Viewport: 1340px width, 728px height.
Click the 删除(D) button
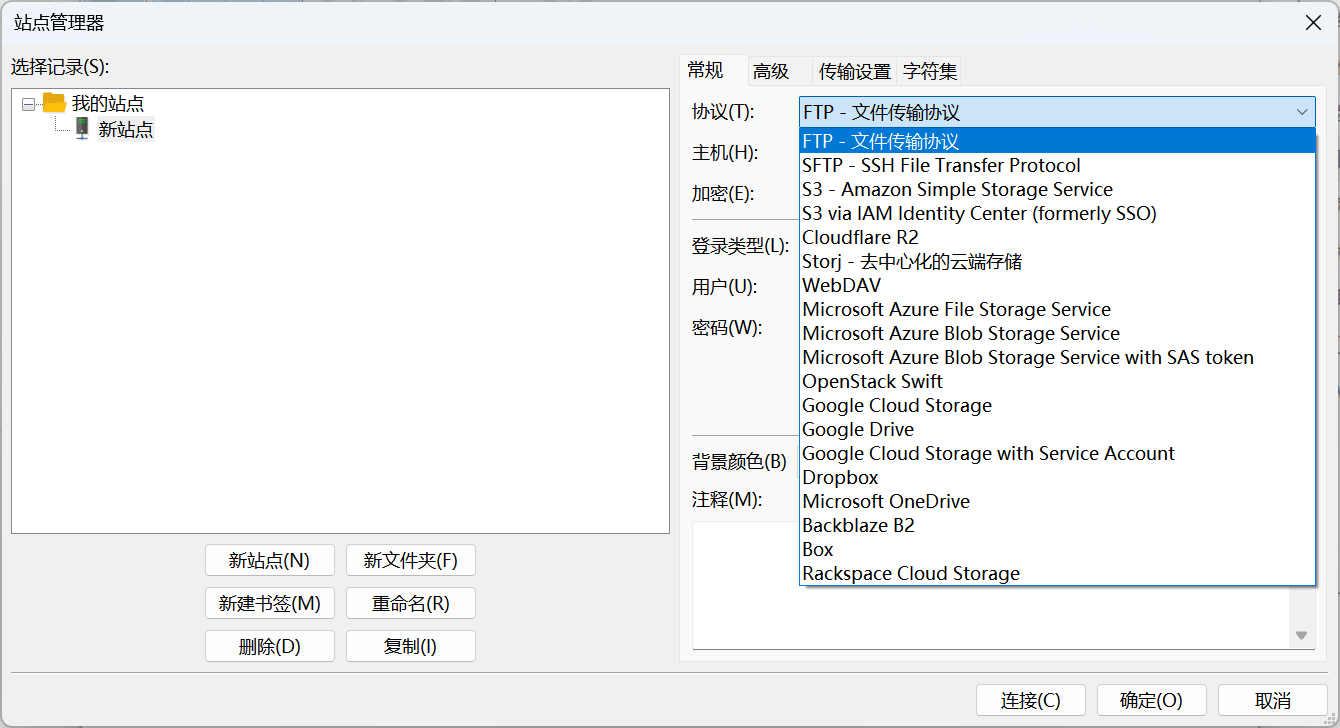coord(270,646)
